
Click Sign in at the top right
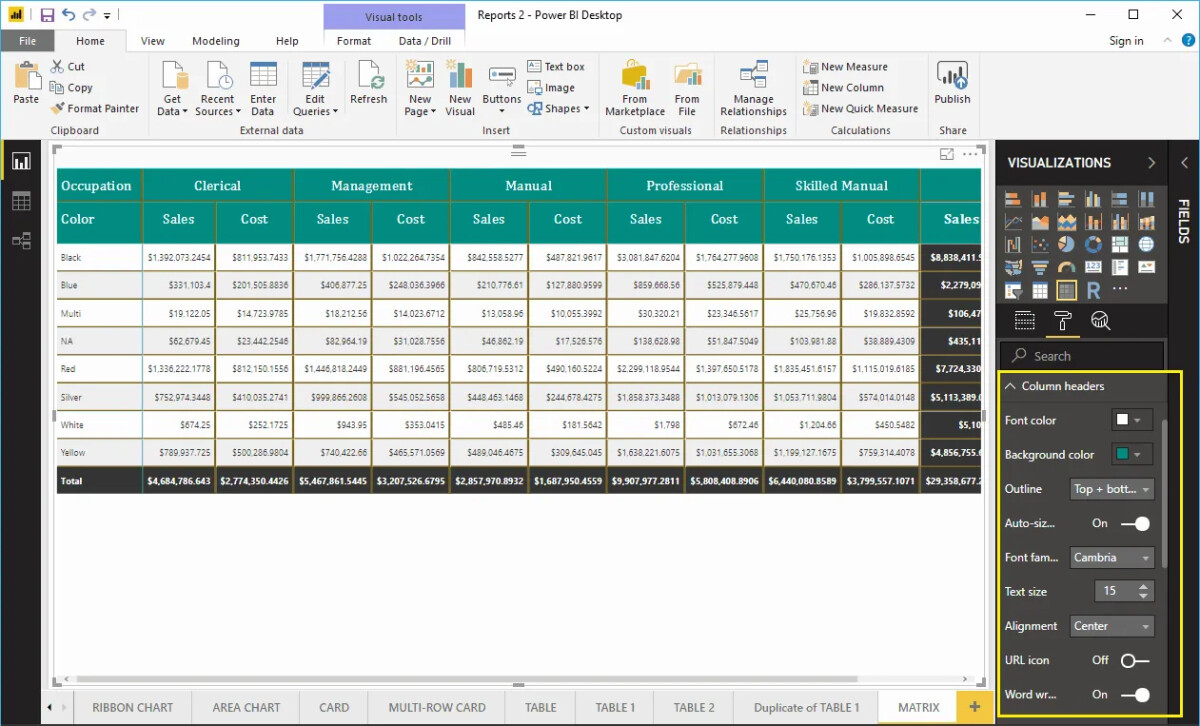(x=1126, y=41)
